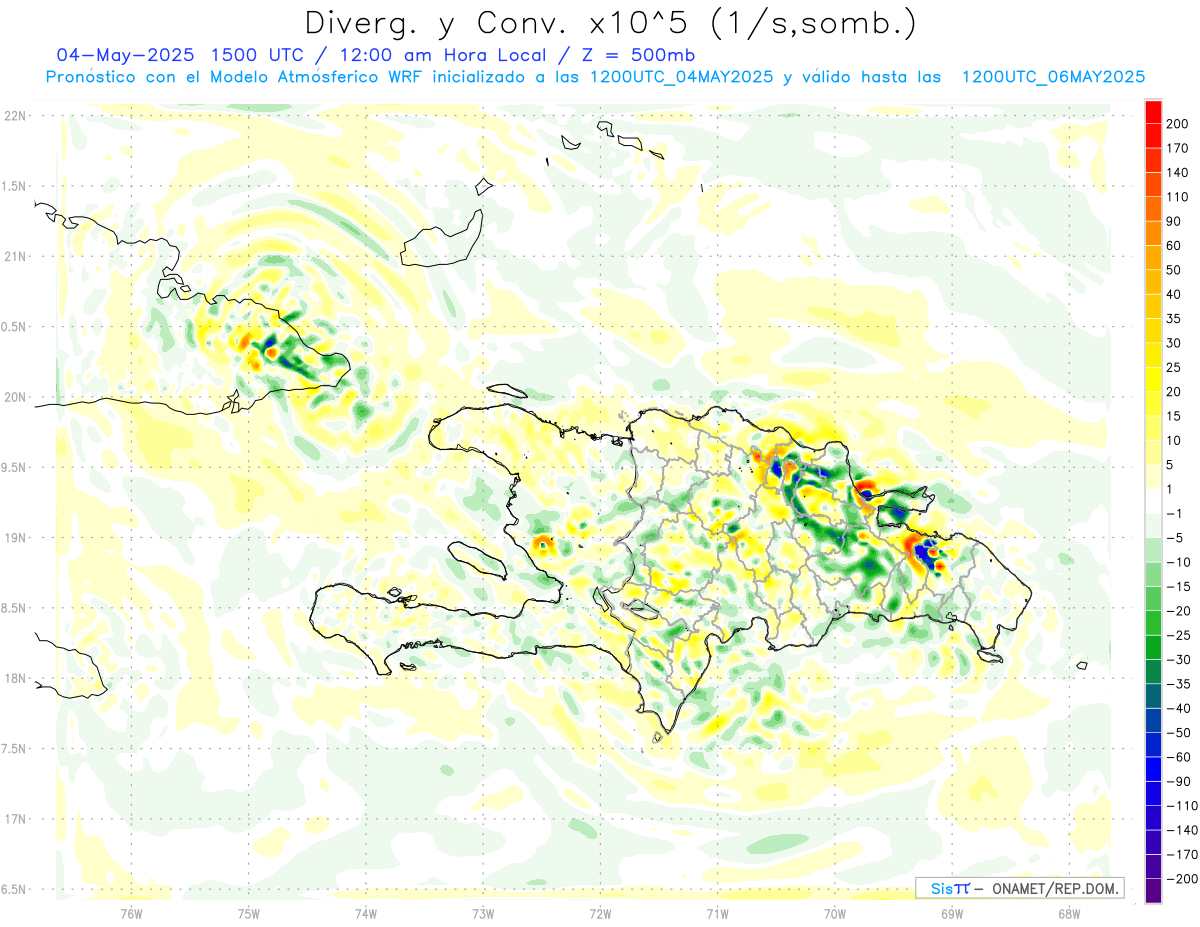Select the '17N' latitude label
The height and width of the screenshot is (927, 1200).
pyautogui.click(x=14, y=819)
